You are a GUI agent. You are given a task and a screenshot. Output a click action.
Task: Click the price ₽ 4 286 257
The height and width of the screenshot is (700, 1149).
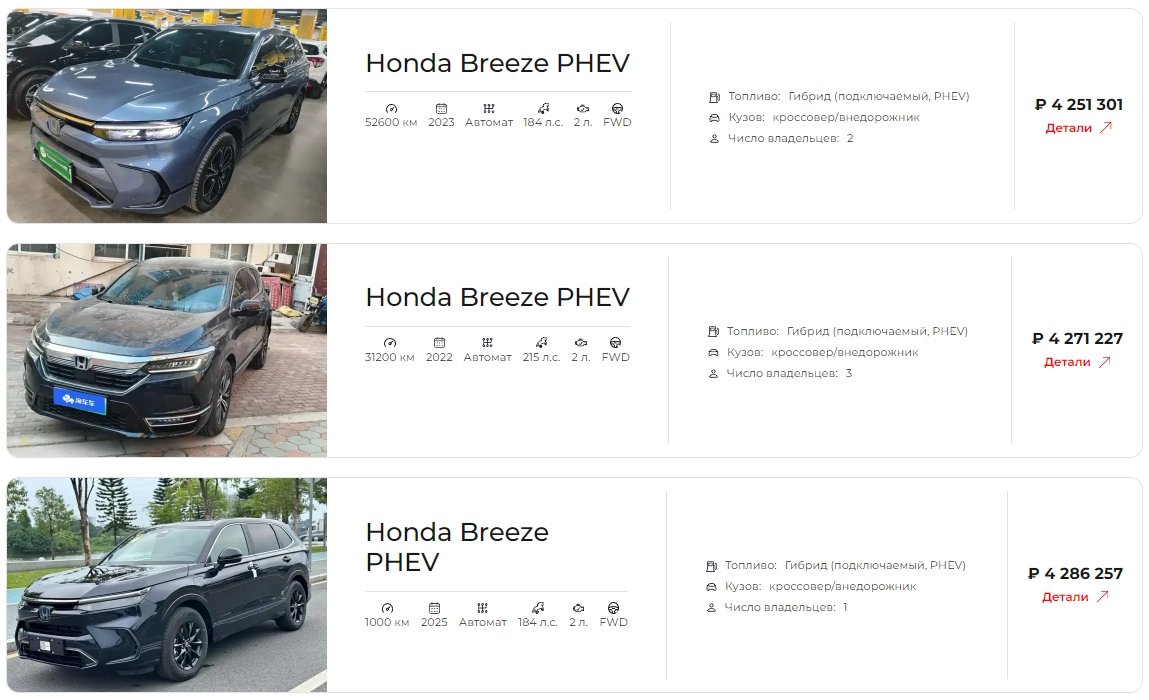click(x=1075, y=573)
